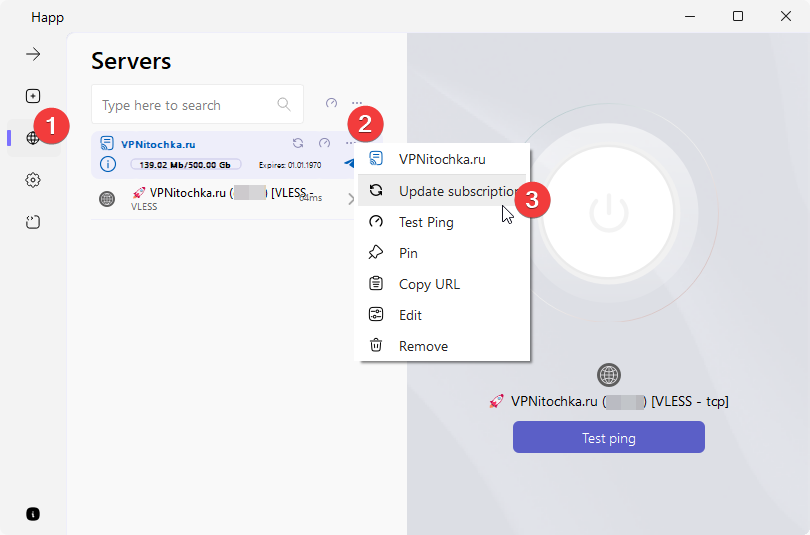
Task: Choose Edit in the context menu
Action: coord(442,315)
